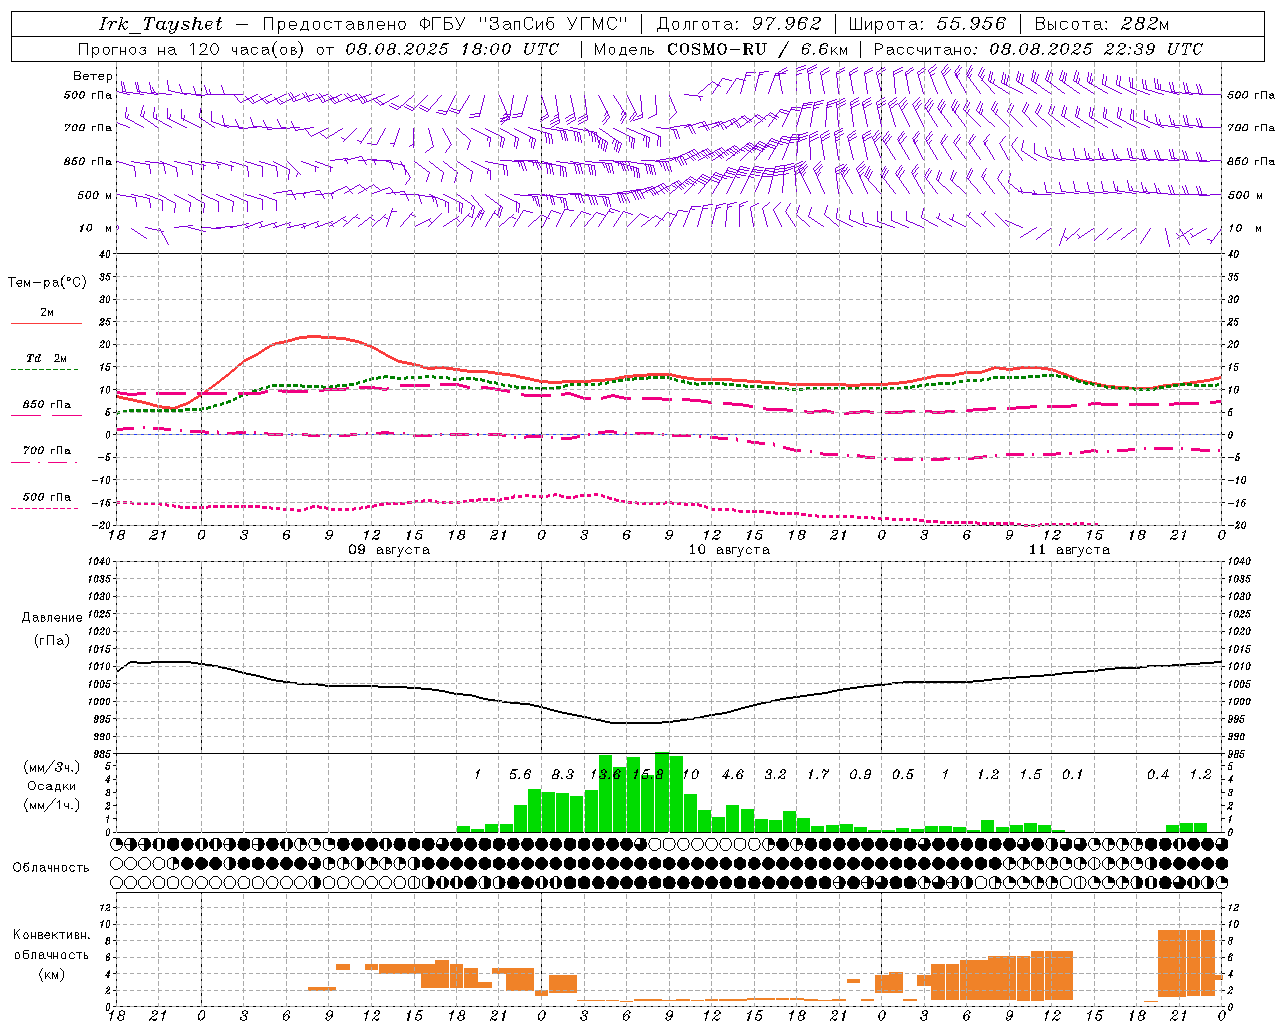The height and width of the screenshot is (1024, 1280).
Task: Click the precipitation value "4.6"
Action: 733,775
